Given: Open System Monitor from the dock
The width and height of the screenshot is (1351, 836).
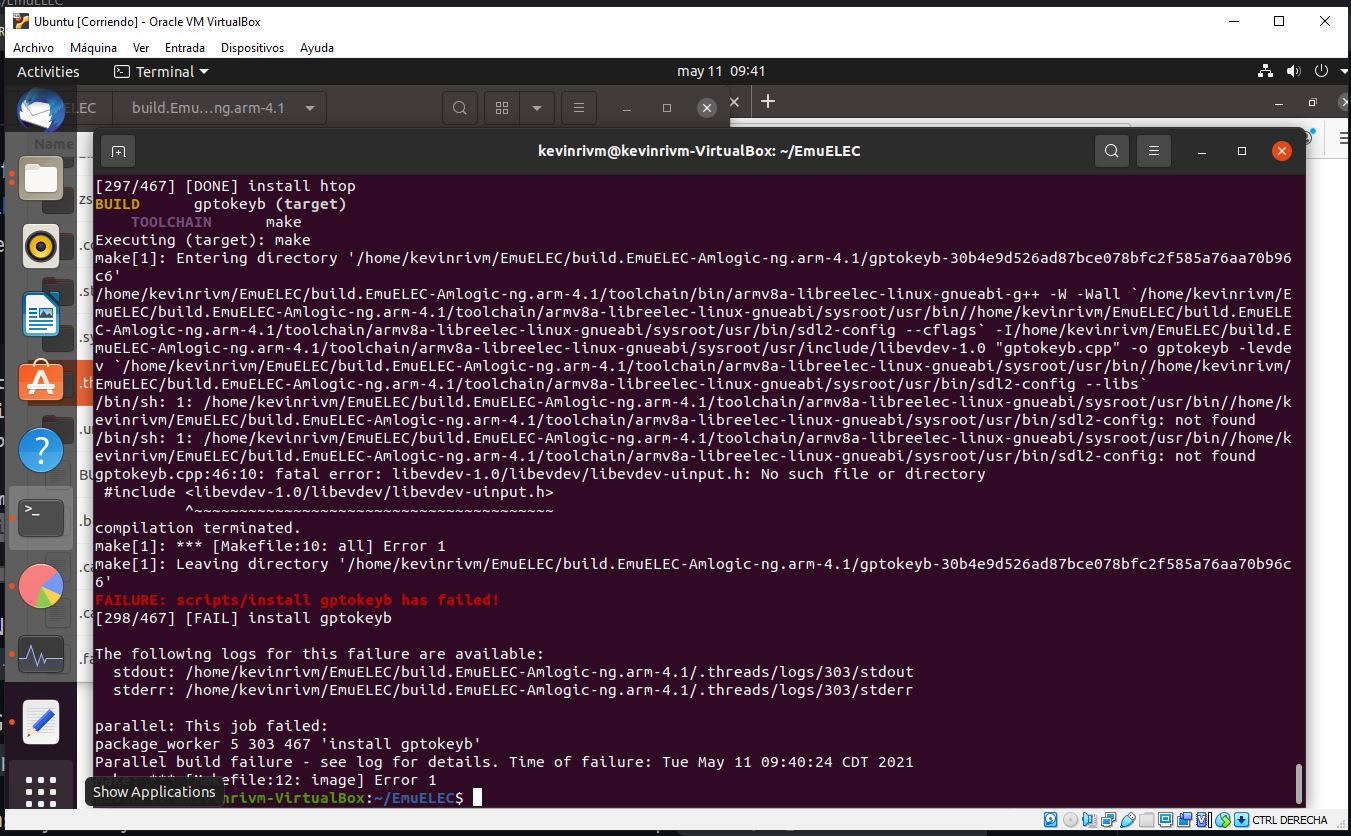Looking at the screenshot, I should (x=41, y=655).
